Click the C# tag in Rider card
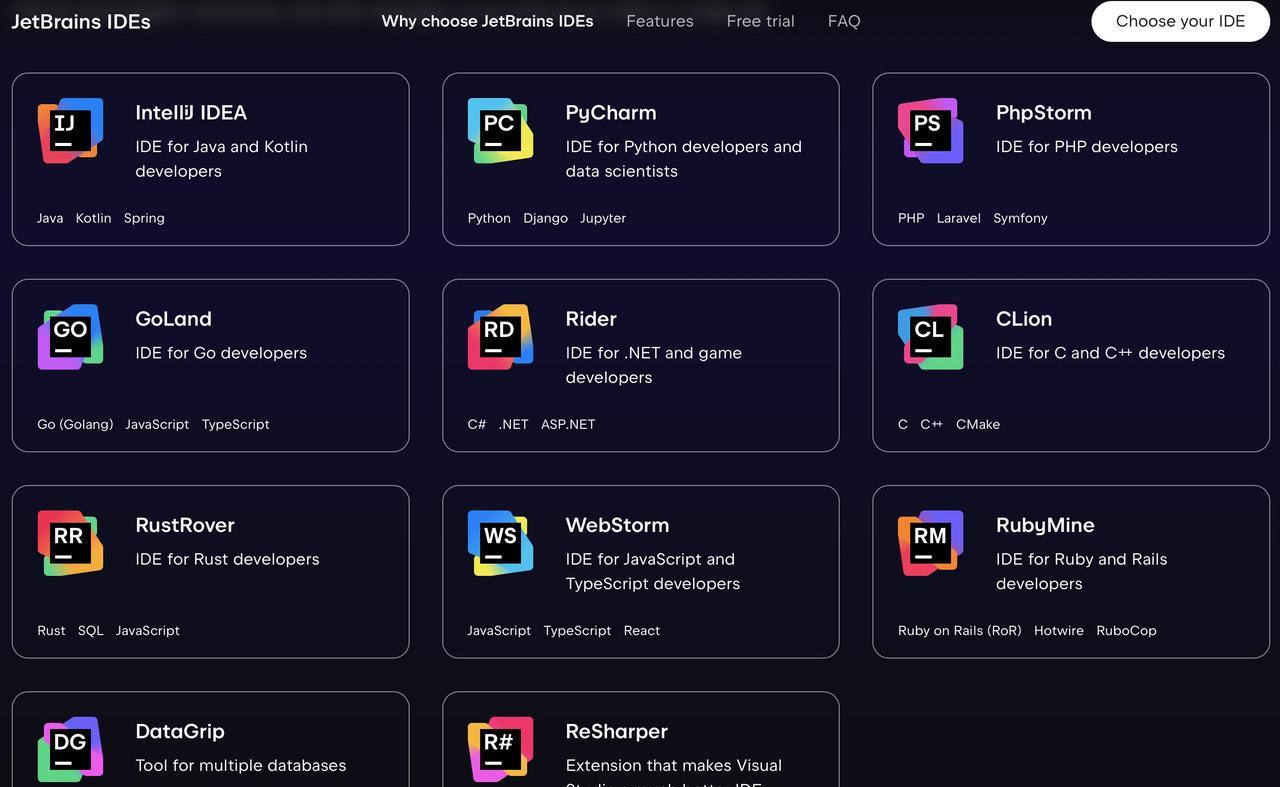Image resolution: width=1280 pixels, height=787 pixels. 477,424
